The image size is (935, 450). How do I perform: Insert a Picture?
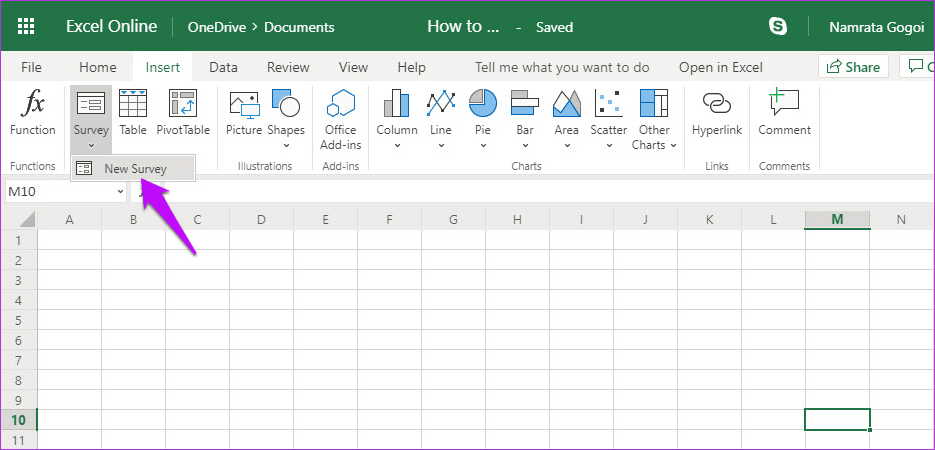tap(244, 104)
